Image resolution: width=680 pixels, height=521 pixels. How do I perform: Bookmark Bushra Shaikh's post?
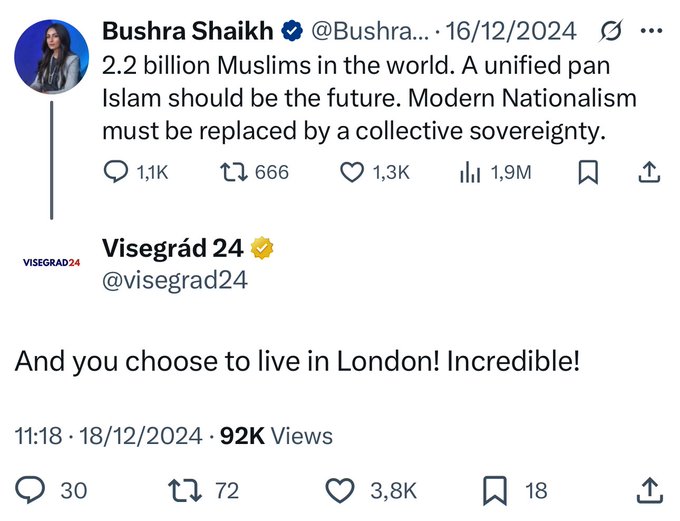coord(589,172)
